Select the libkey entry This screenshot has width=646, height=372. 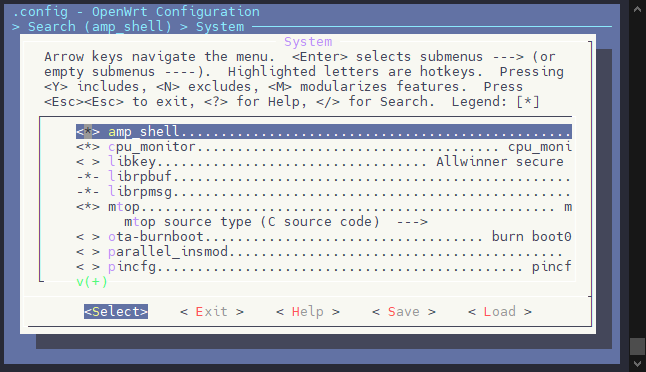pos(324,162)
